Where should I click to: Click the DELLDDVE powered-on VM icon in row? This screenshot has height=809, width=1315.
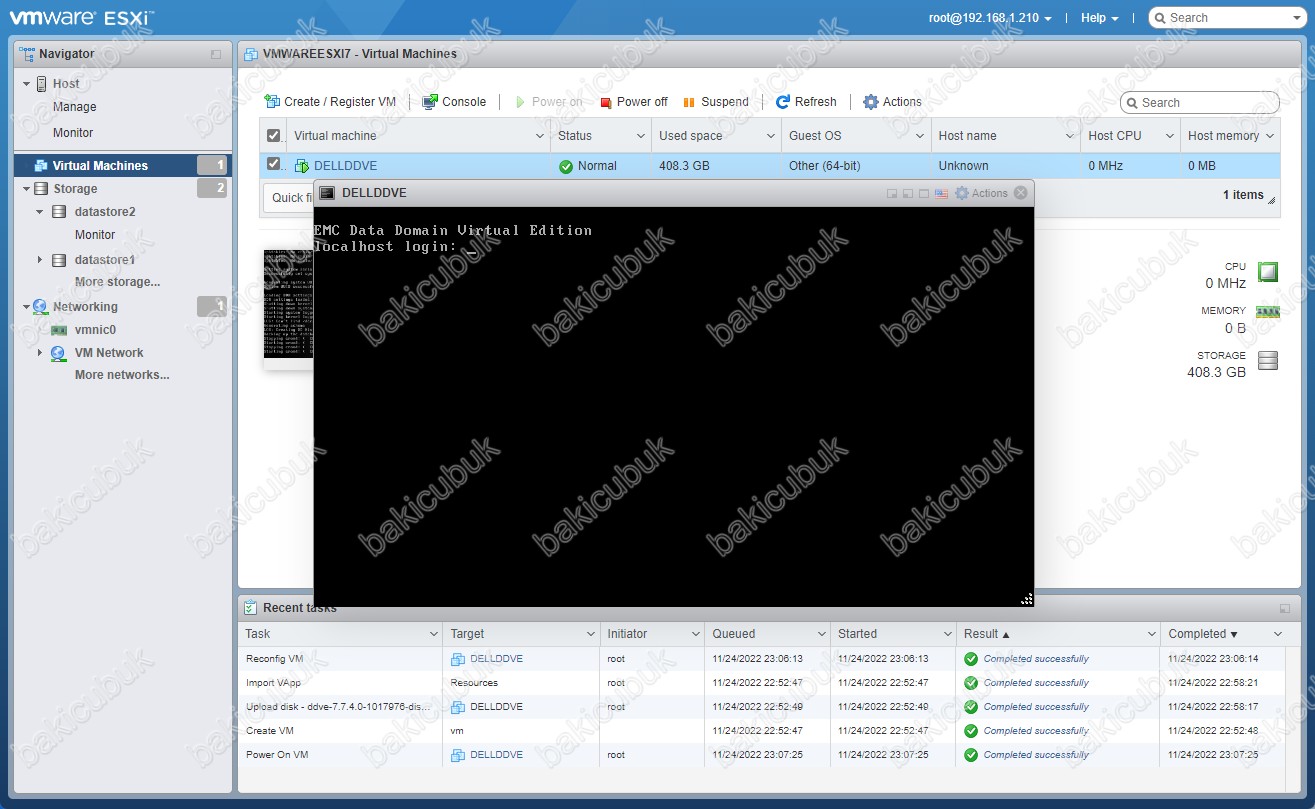point(302,166)
